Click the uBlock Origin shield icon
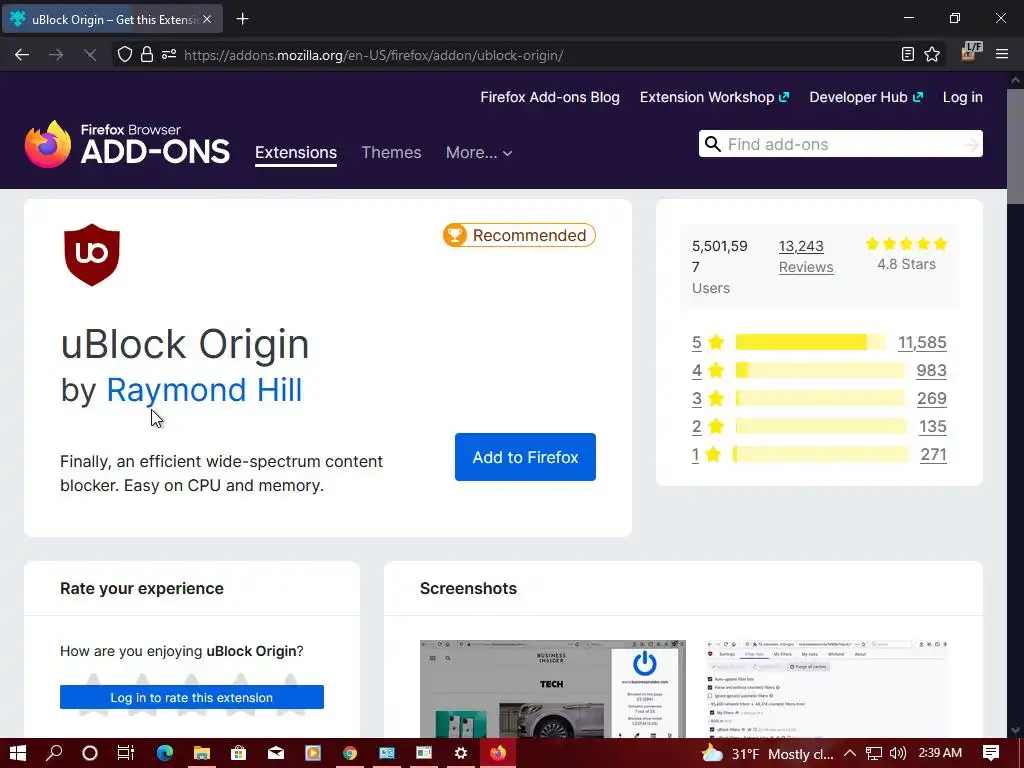Image resolution: width=1024 pixels, height=768 pixels. pos(92,255)
